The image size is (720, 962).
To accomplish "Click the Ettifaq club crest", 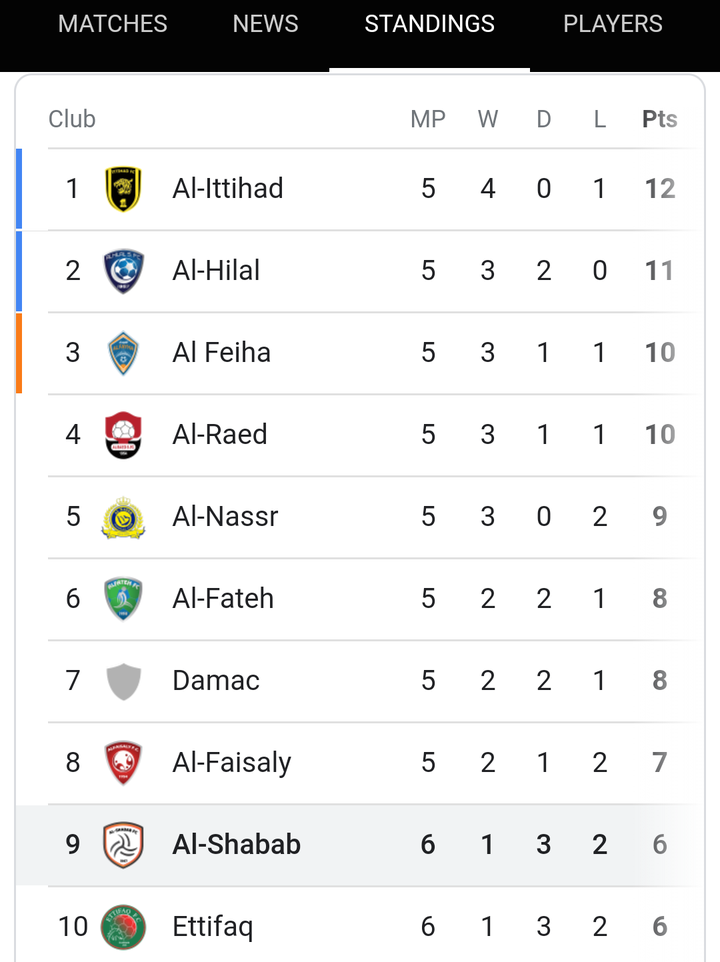I will point(123,927).
